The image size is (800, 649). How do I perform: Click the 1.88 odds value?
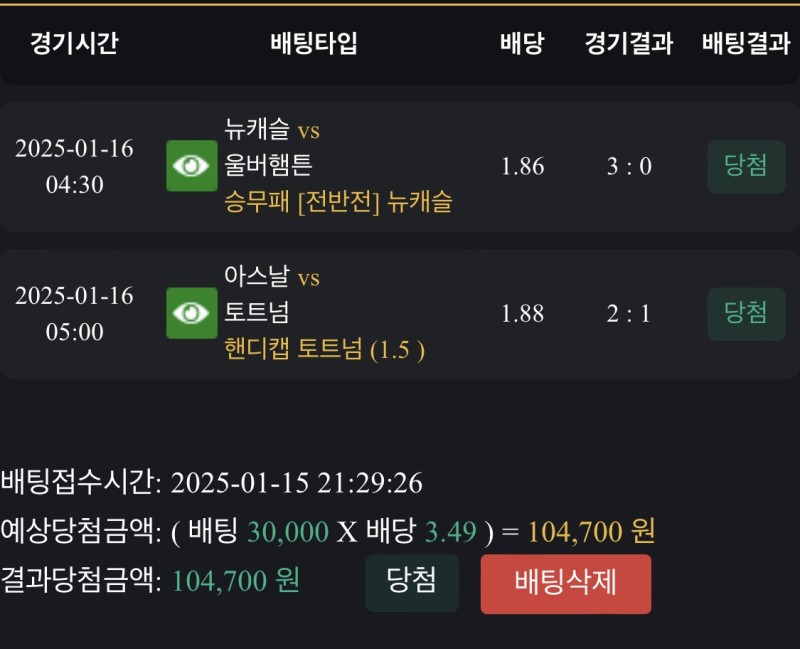522,313
